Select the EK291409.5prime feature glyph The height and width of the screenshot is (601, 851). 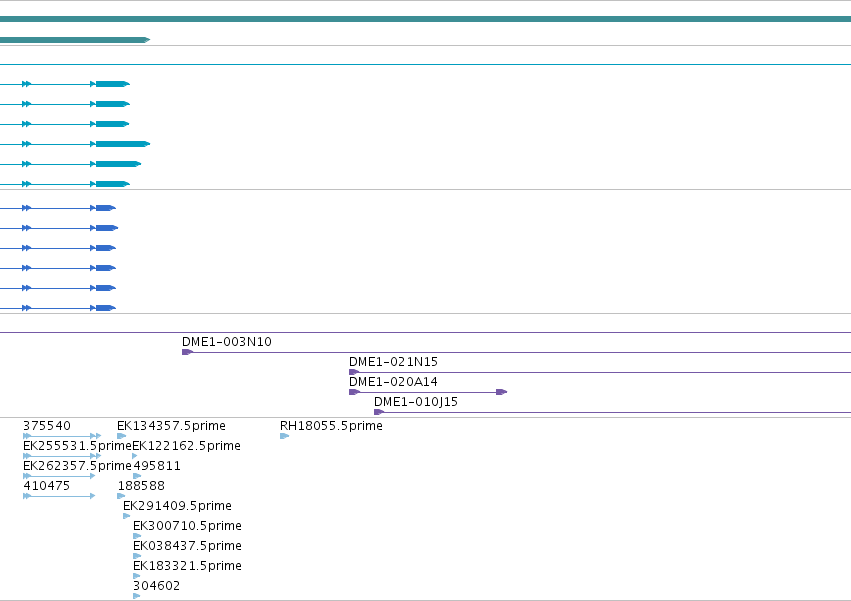(x=127, y=516)
